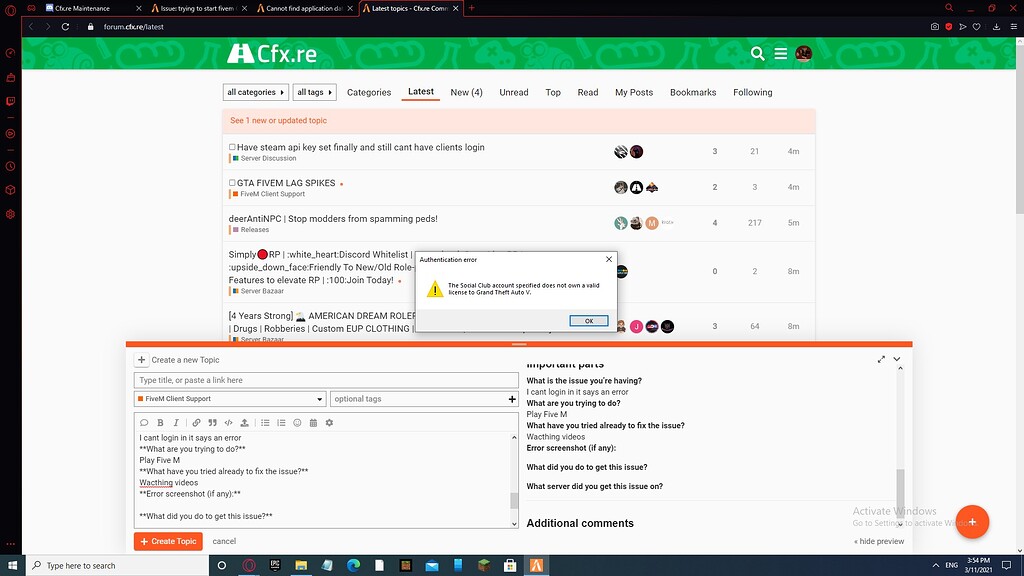Click the topic title input field
The width and height of the screenshot is (1024, 576).
click(326, 380)
